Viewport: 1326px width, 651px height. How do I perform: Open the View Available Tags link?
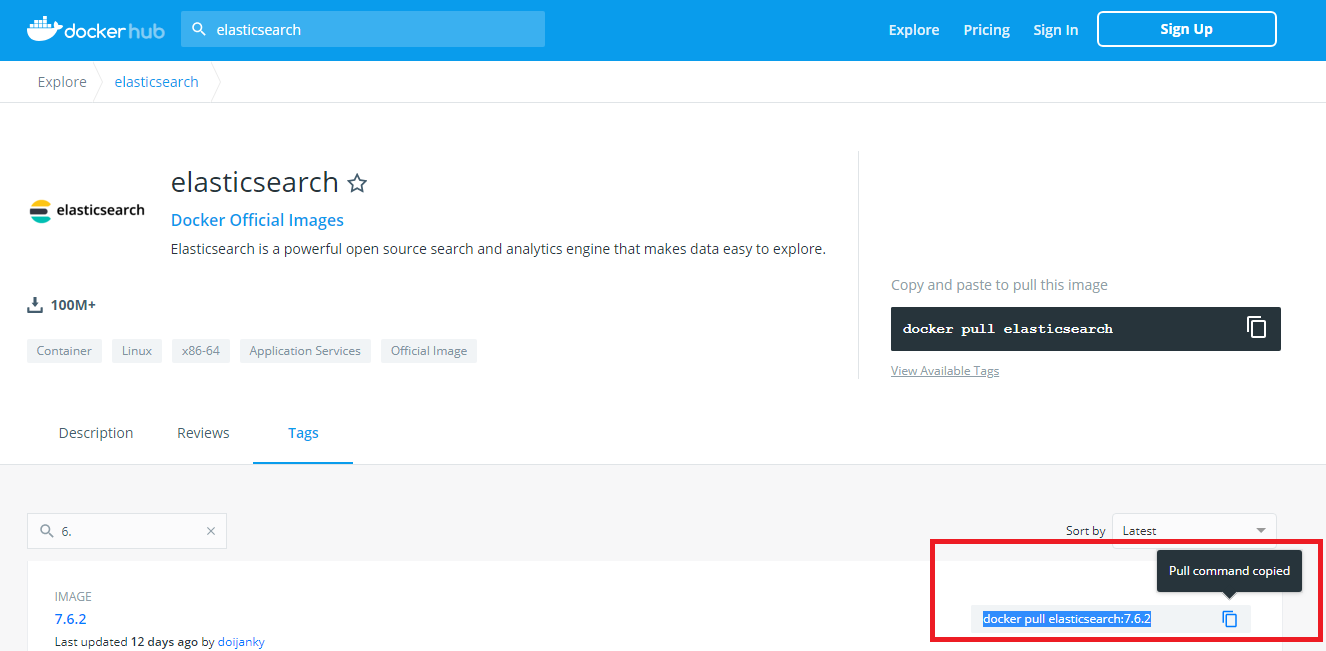[x=945, y=371]
